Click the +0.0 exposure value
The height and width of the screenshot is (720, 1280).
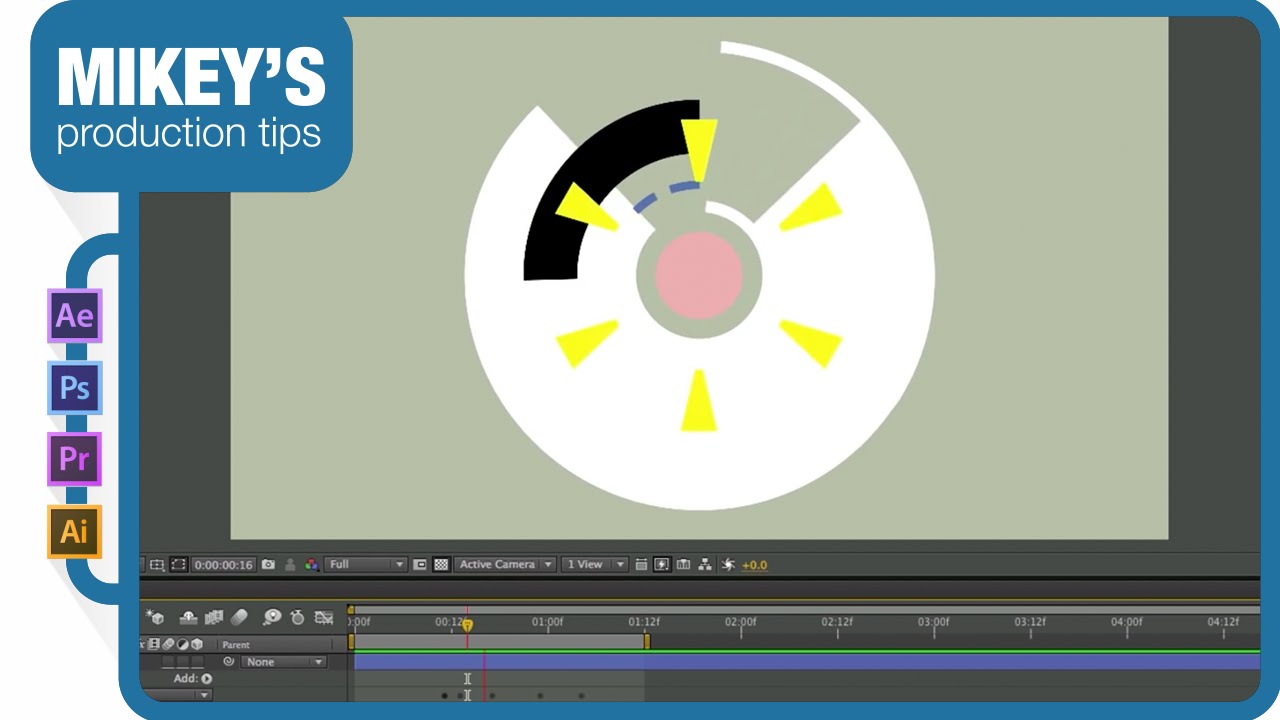pyautogui.click(x=754, y=565)
